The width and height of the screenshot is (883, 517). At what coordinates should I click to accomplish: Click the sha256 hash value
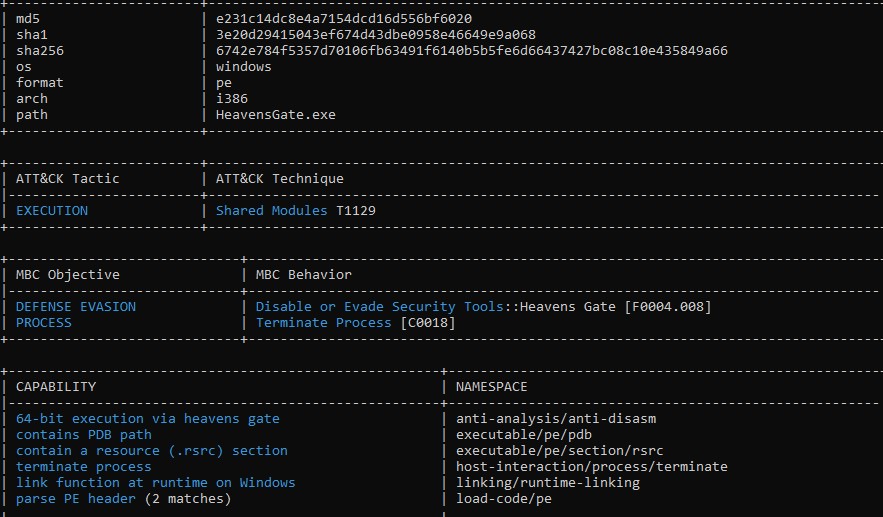[x=472, y=51]
